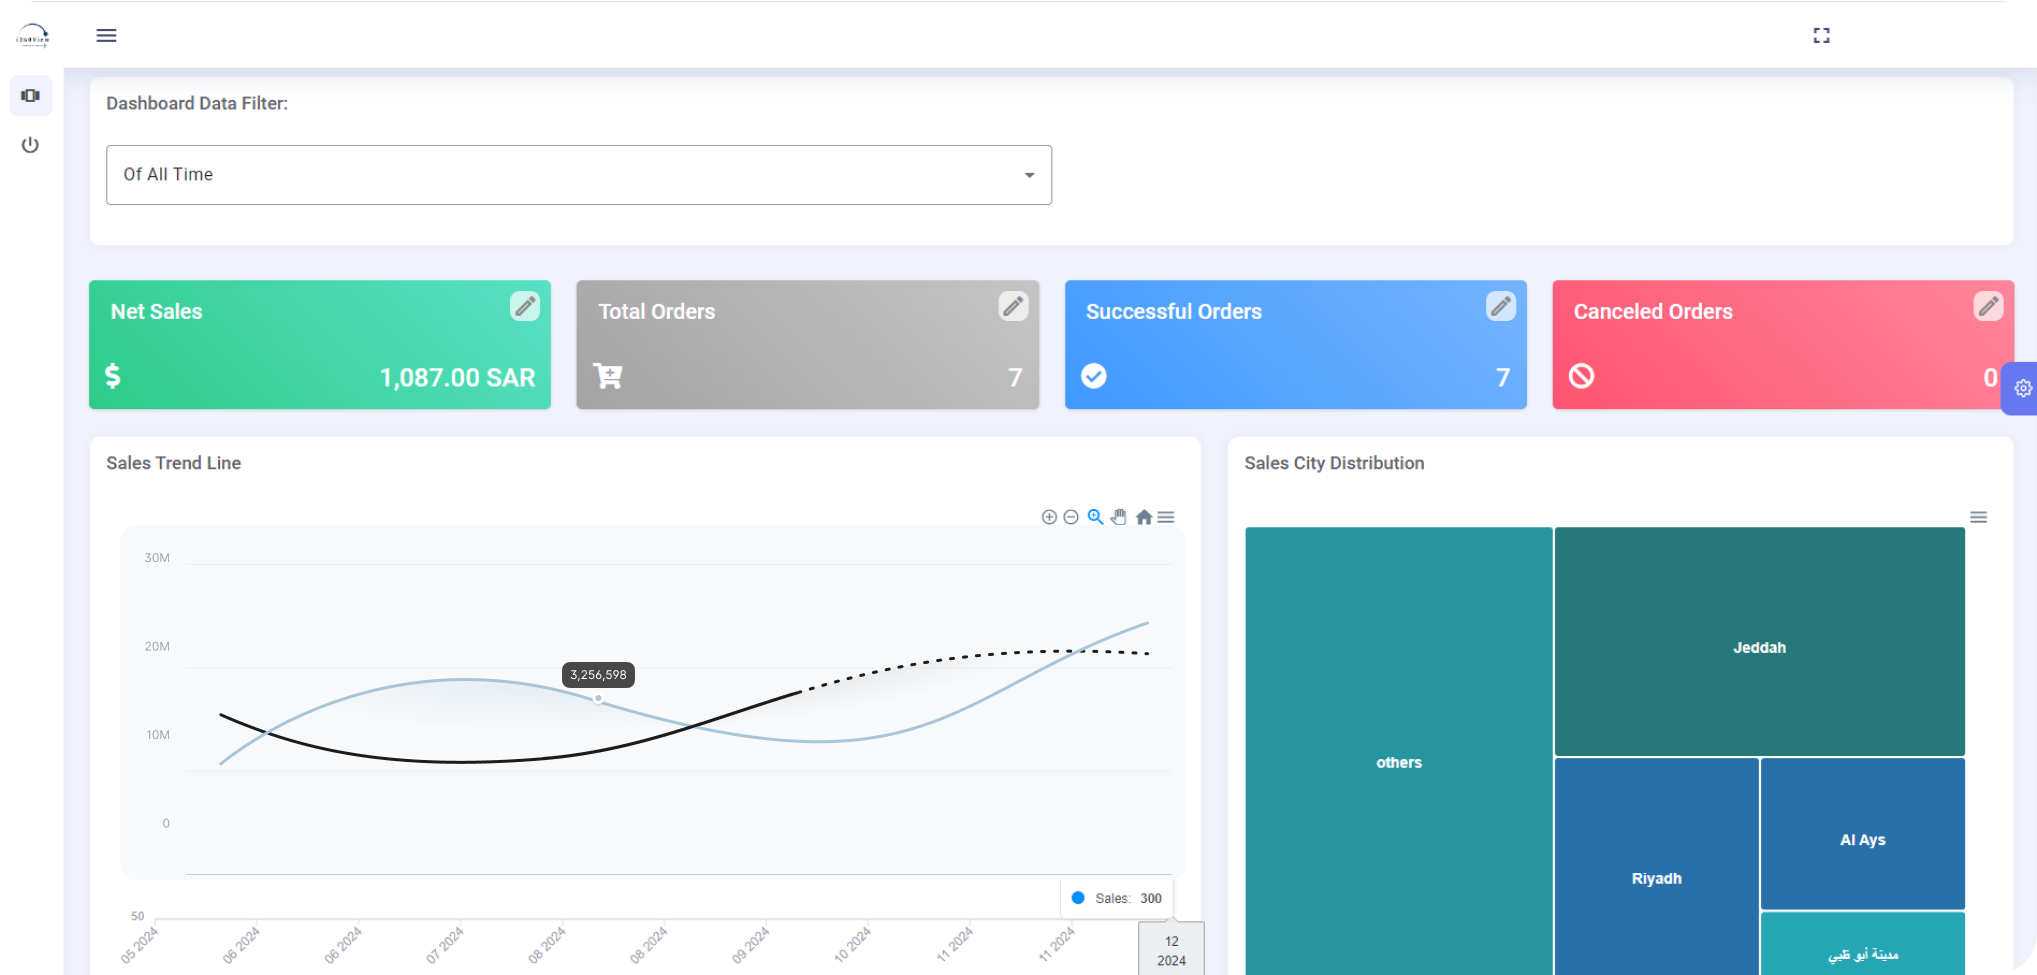2037x975 pixels.
Task: Expand the date filter dropdown arrow
Action: point(1029,175)
